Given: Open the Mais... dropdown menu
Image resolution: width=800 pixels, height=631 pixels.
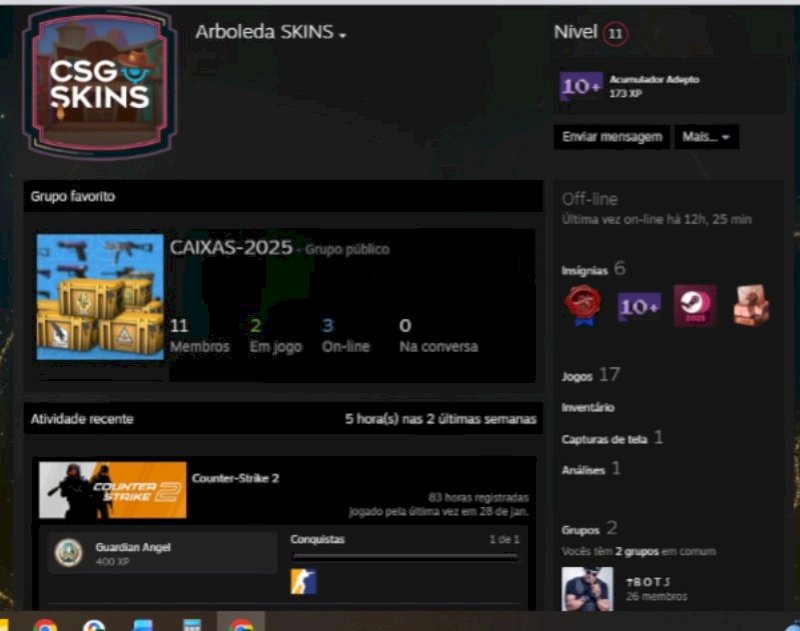Looking at the screenshot, I should click(706, 137).
